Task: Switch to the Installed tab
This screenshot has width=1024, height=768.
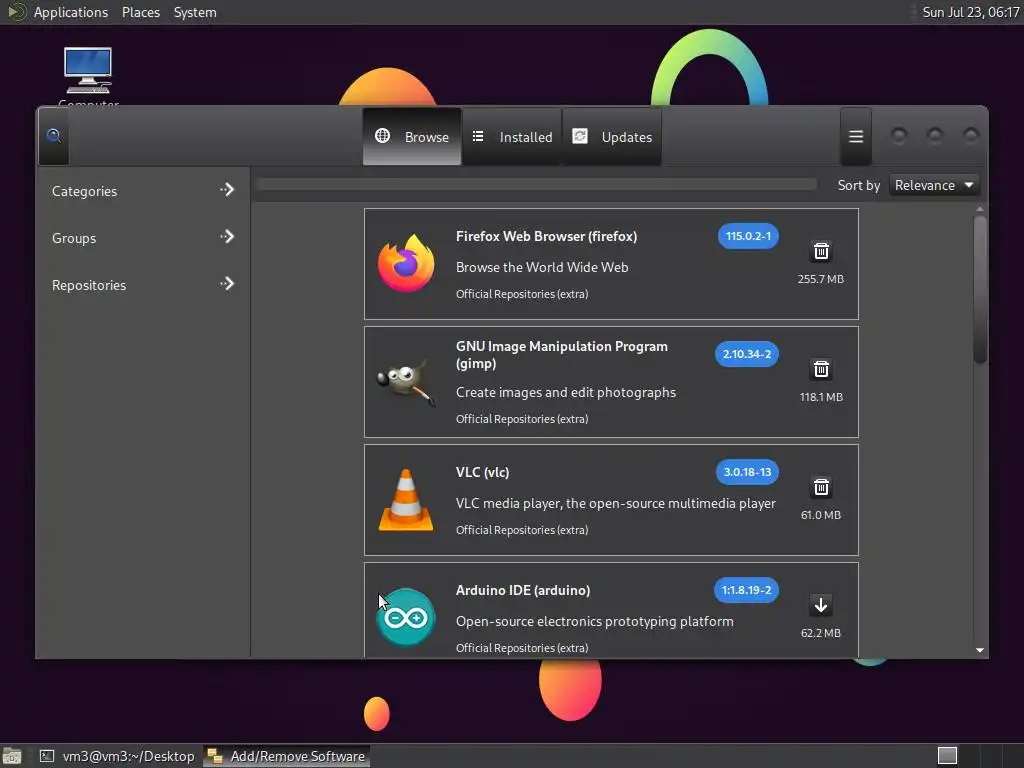Action: pyautogui.click(x=512, y=136)
